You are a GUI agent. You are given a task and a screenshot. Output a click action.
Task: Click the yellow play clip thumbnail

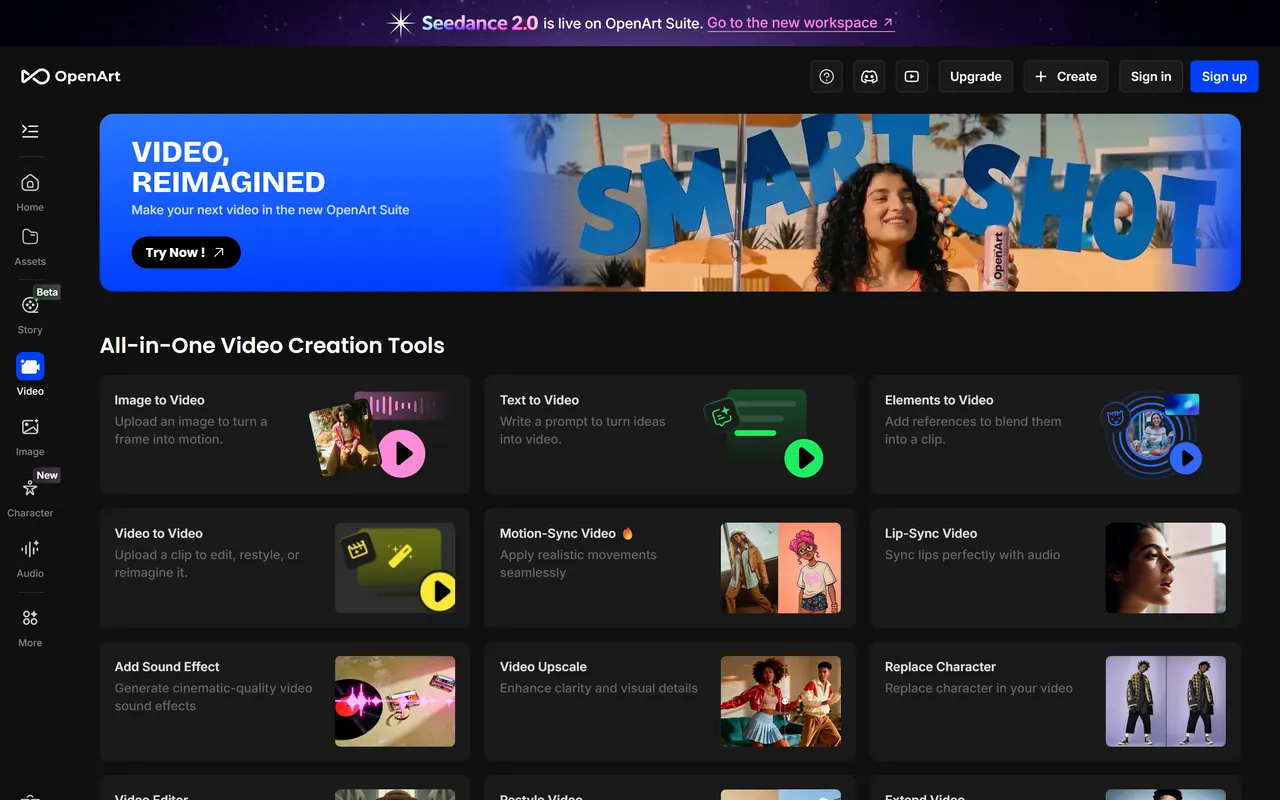pyautogui.click(x=395, y=568)
